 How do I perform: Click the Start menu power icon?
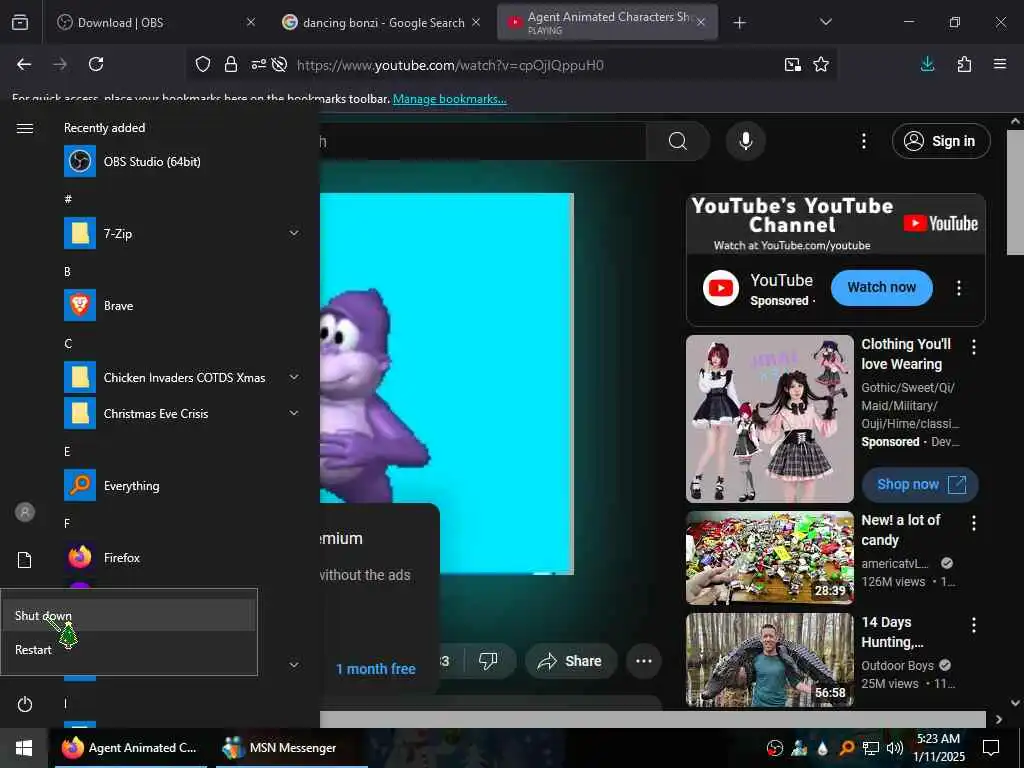click(25, 704)
